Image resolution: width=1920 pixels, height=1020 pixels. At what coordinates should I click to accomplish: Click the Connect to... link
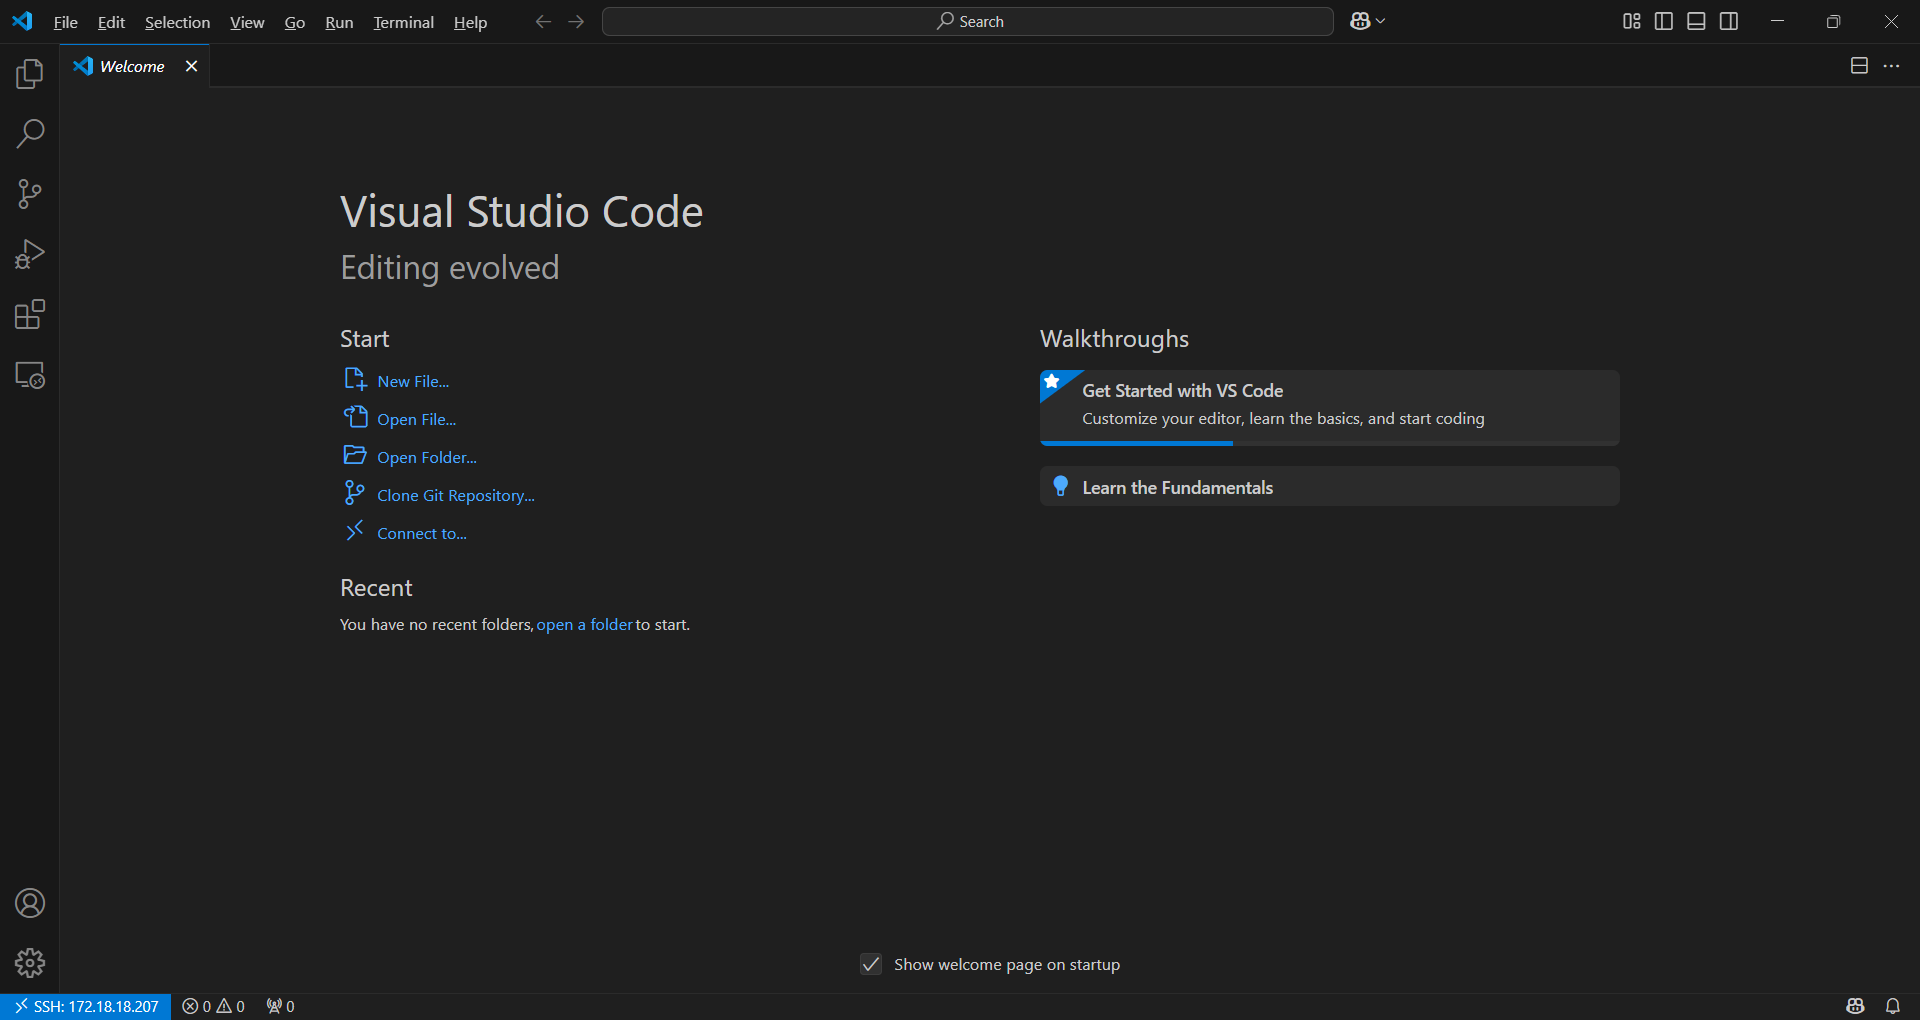pos(422,533)
